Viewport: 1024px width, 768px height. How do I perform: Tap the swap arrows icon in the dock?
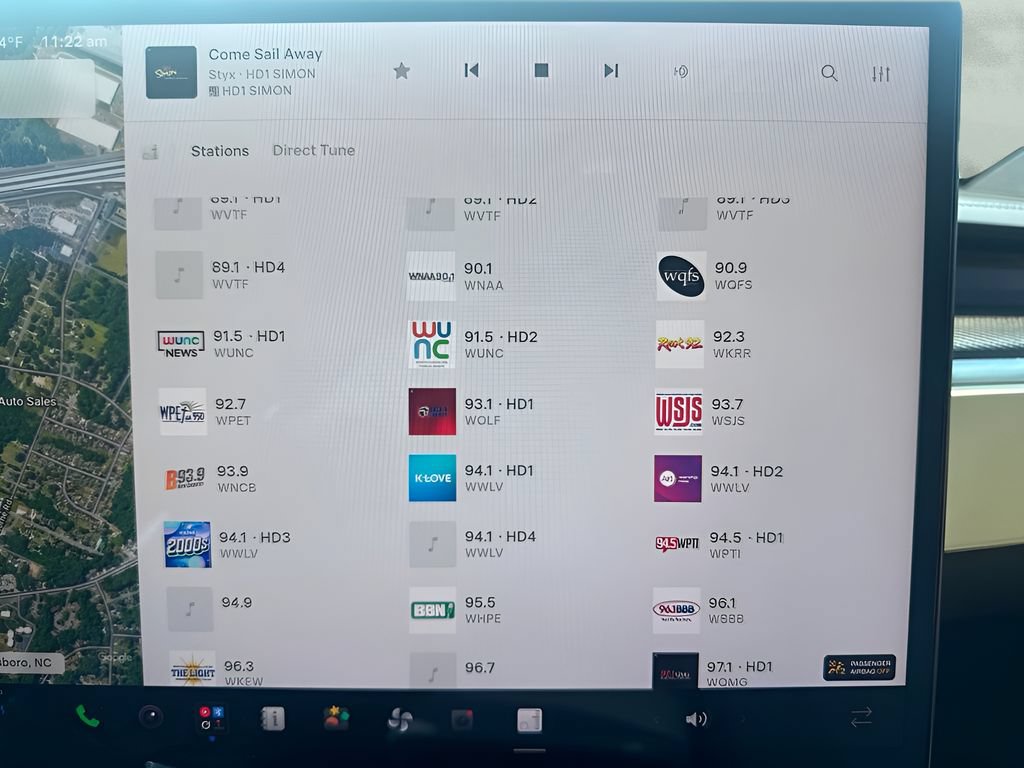(861, 716)
